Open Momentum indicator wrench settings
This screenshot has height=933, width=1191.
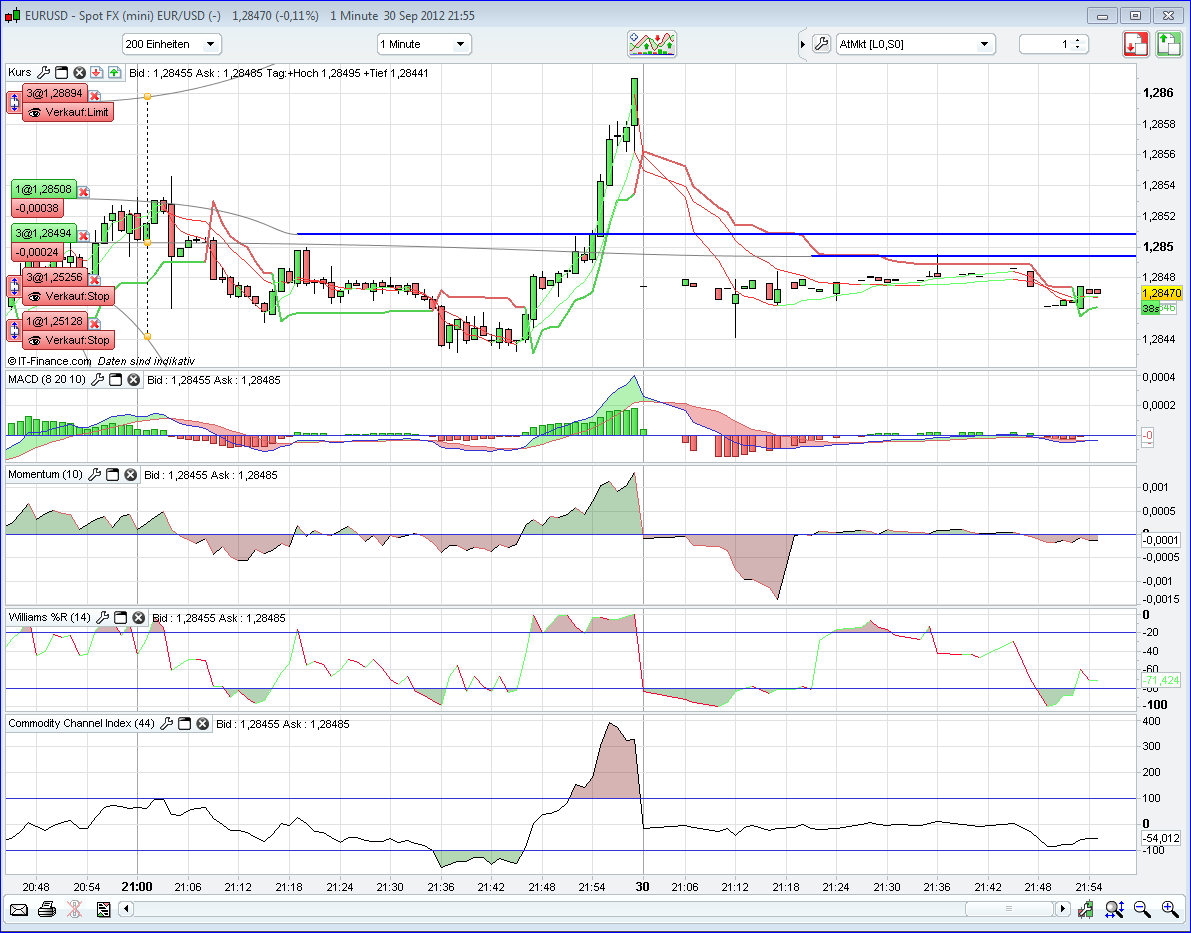[95, 475]
